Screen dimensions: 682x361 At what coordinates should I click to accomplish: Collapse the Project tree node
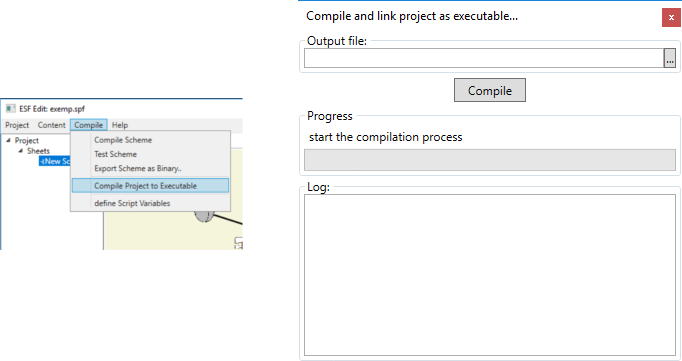[8, 140]
